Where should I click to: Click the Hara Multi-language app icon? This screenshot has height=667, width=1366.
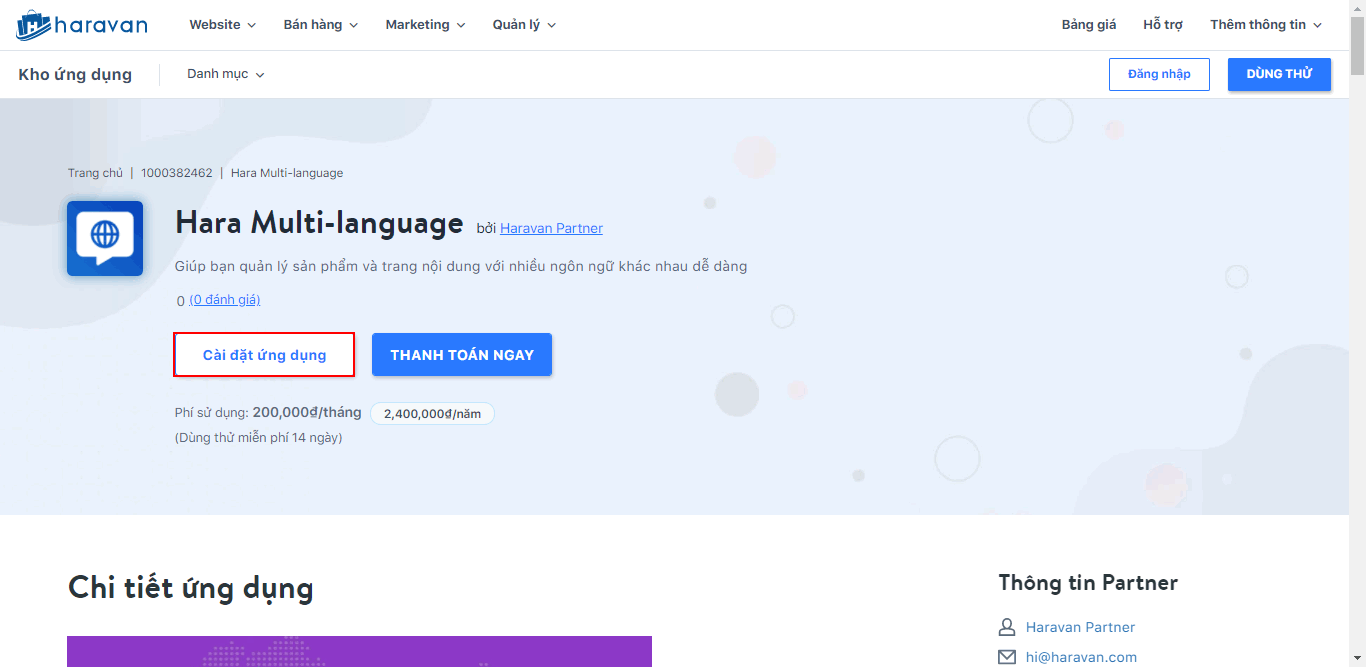(105, 238)
